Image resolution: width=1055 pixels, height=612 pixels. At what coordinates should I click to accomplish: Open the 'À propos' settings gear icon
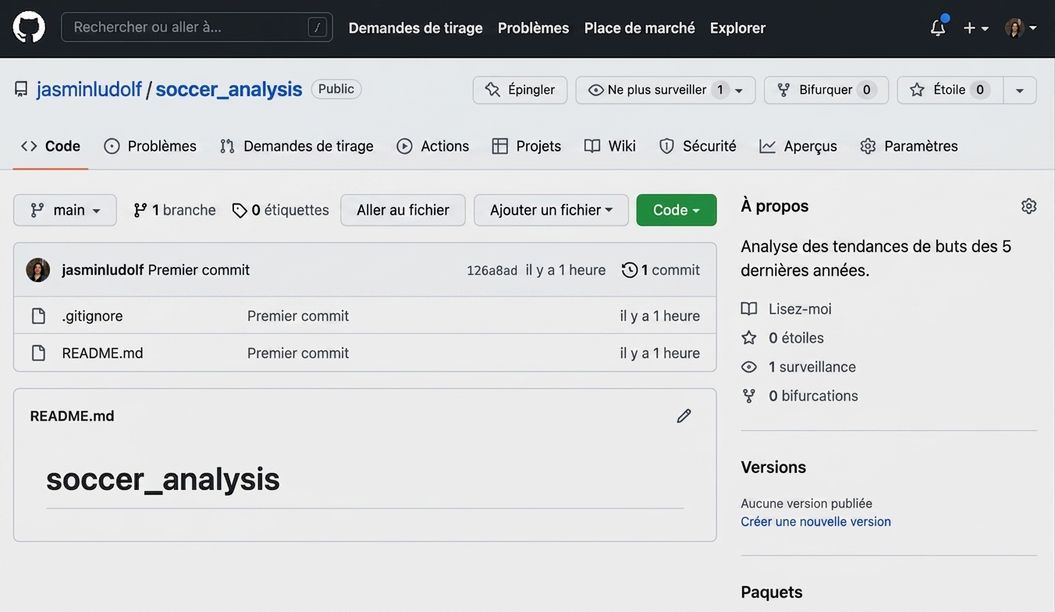pyautogui.click(x=1028, y=206)
